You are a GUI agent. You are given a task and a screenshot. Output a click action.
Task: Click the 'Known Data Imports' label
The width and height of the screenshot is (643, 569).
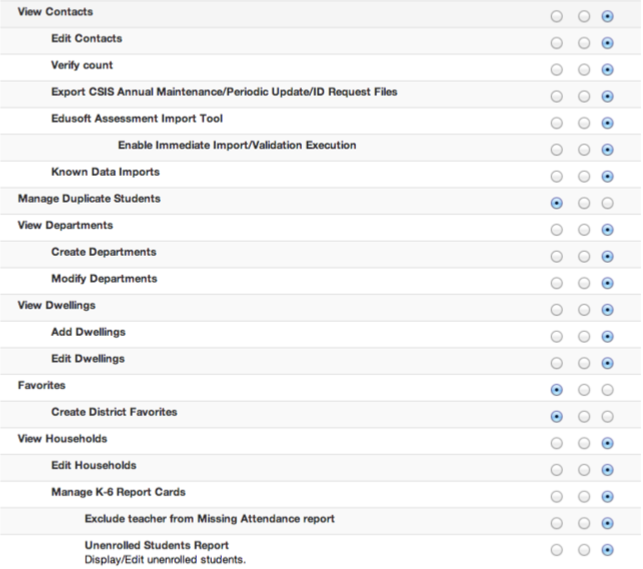click(x=105, y=172)
